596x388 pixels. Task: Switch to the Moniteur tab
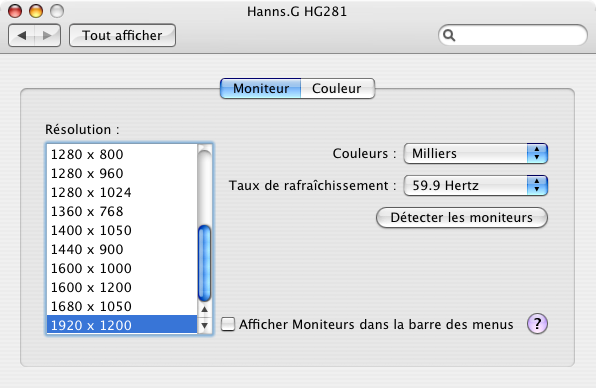(x=261, y=89)
